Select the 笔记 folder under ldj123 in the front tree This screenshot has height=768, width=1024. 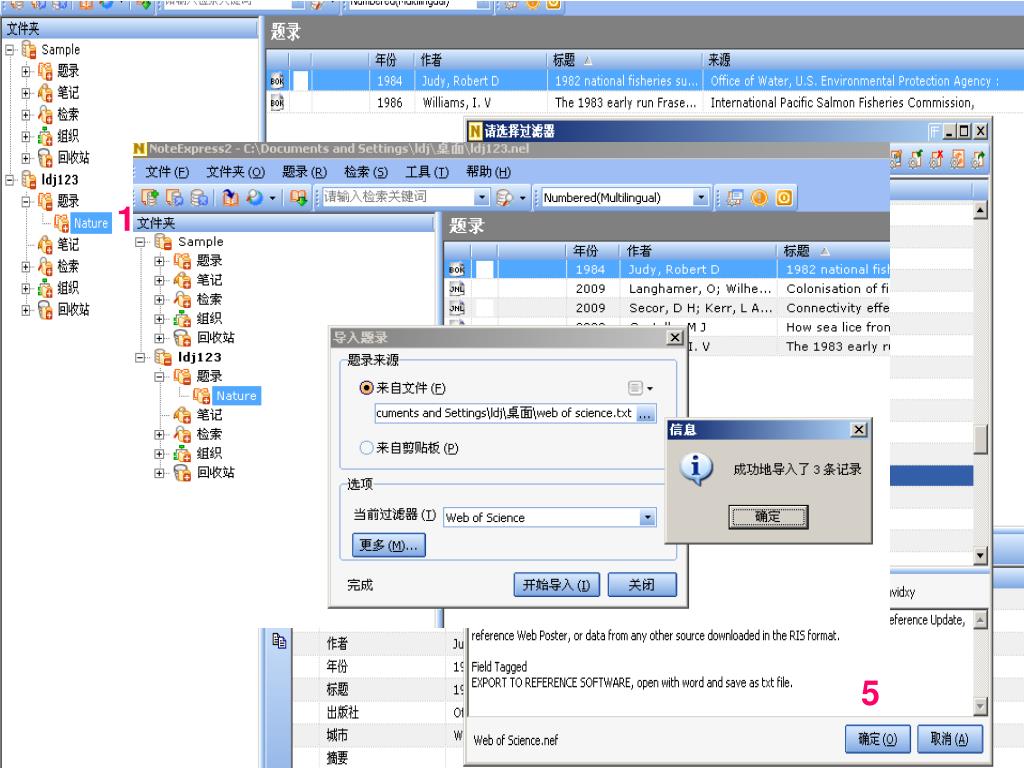[209, 415]
